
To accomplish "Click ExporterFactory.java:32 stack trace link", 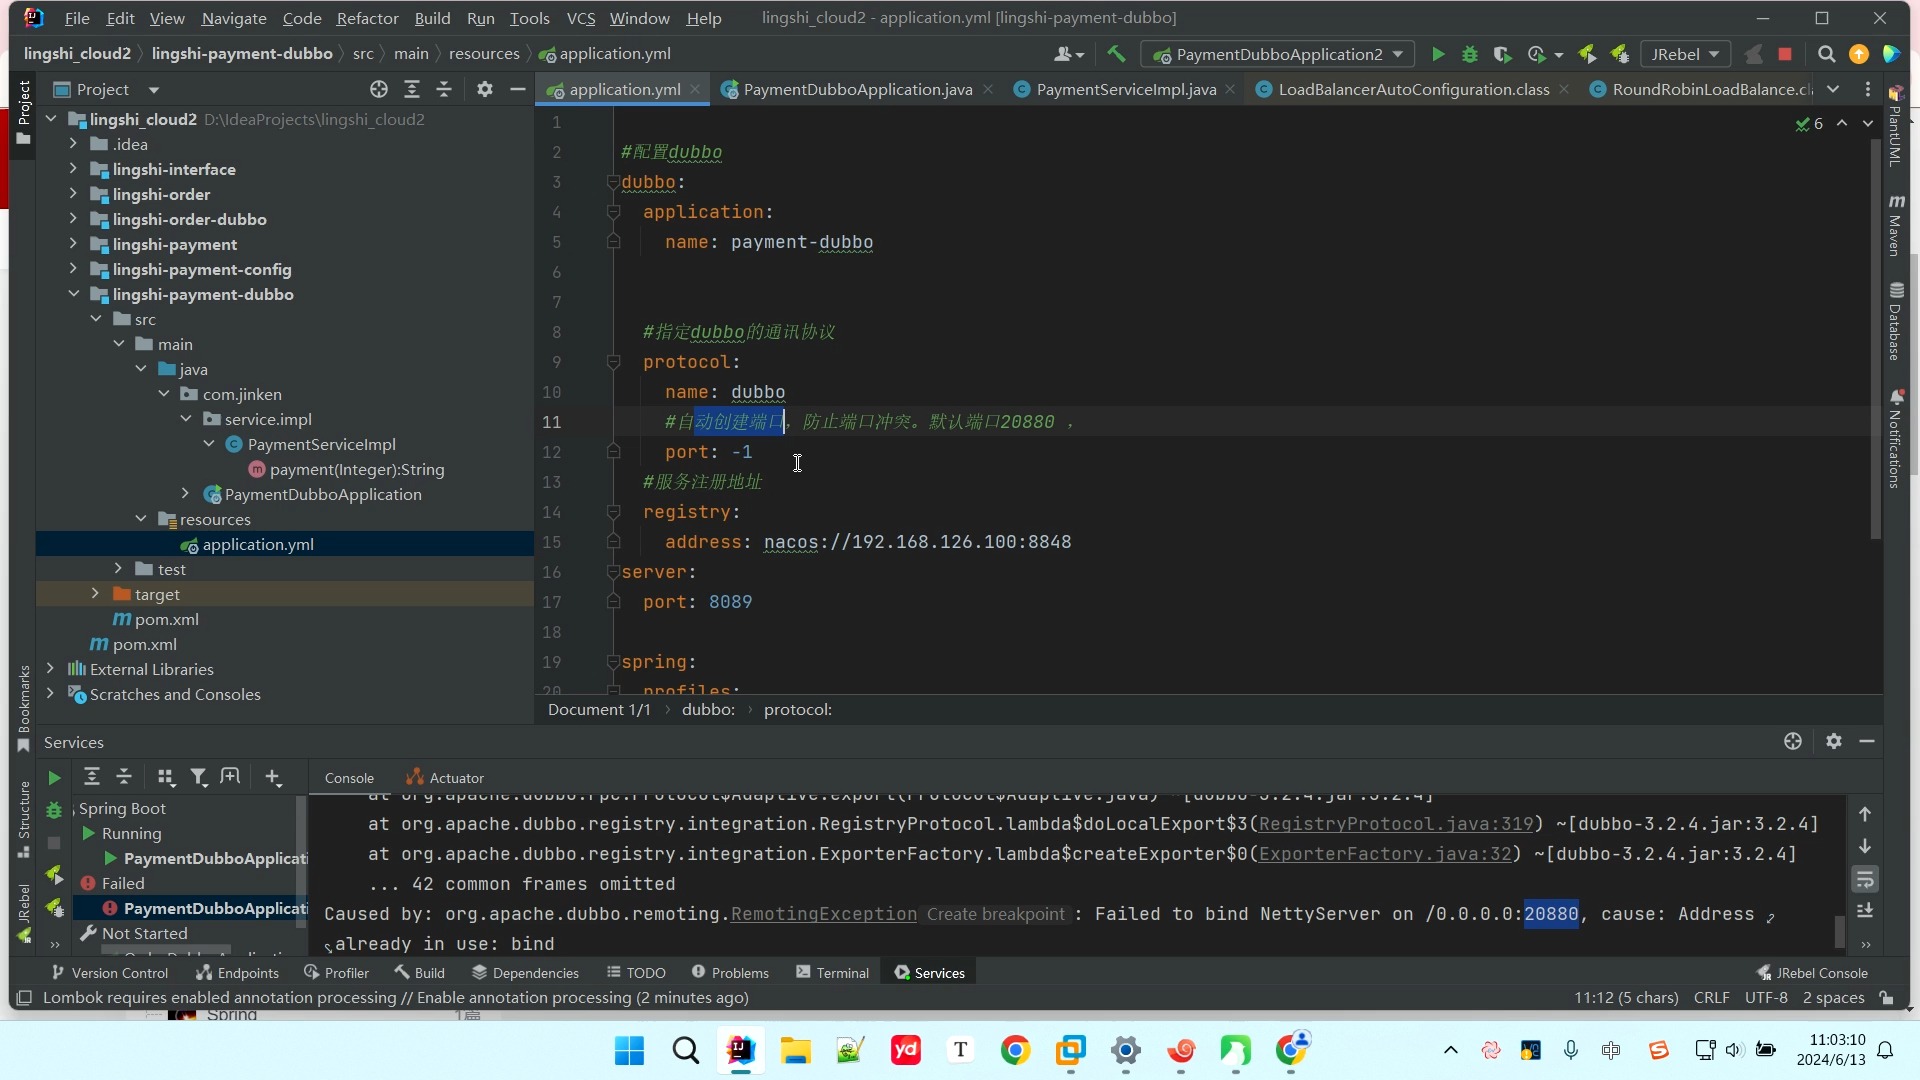I will 1385,854.
